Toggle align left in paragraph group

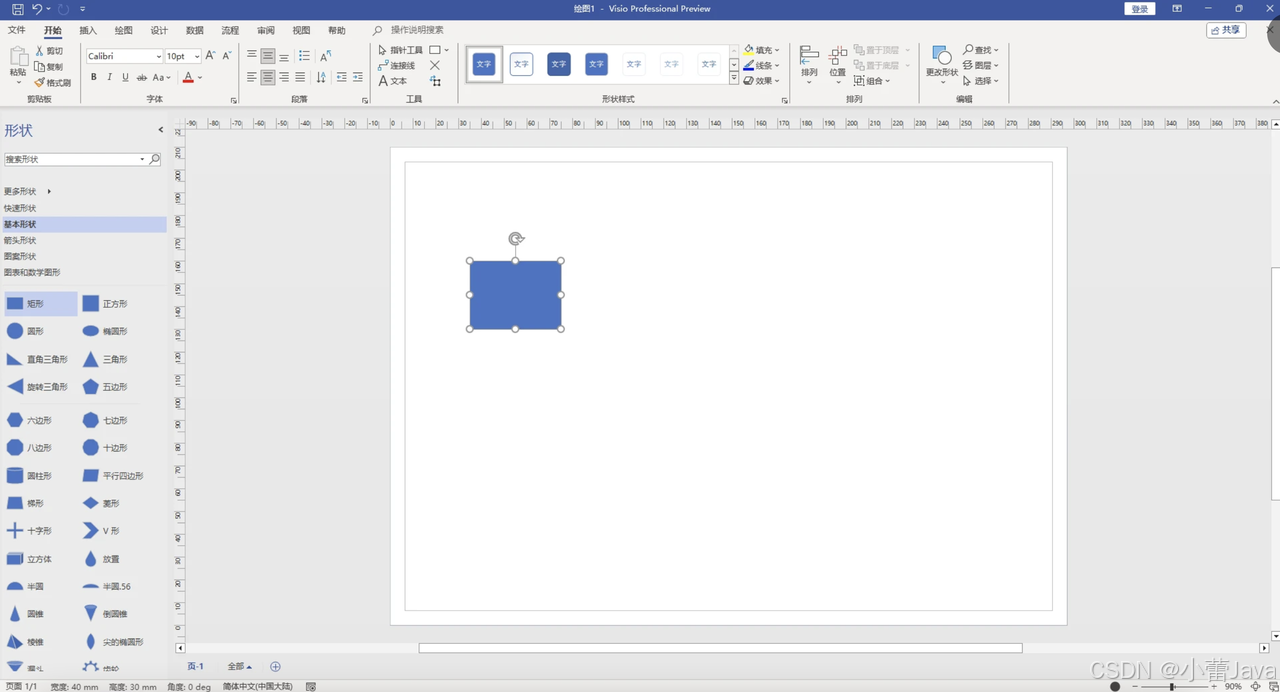(x=252, y=77)
